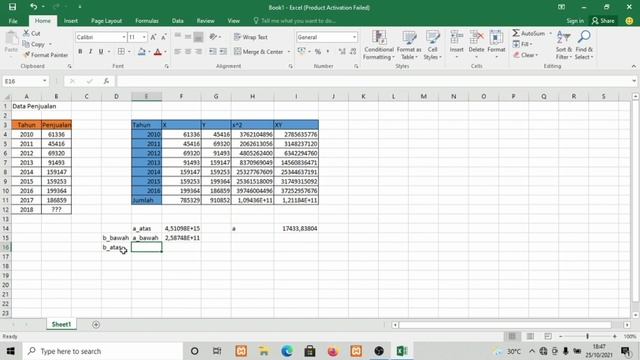
Task: Click the Fill command in Editing group
Action: click(522, 44)
